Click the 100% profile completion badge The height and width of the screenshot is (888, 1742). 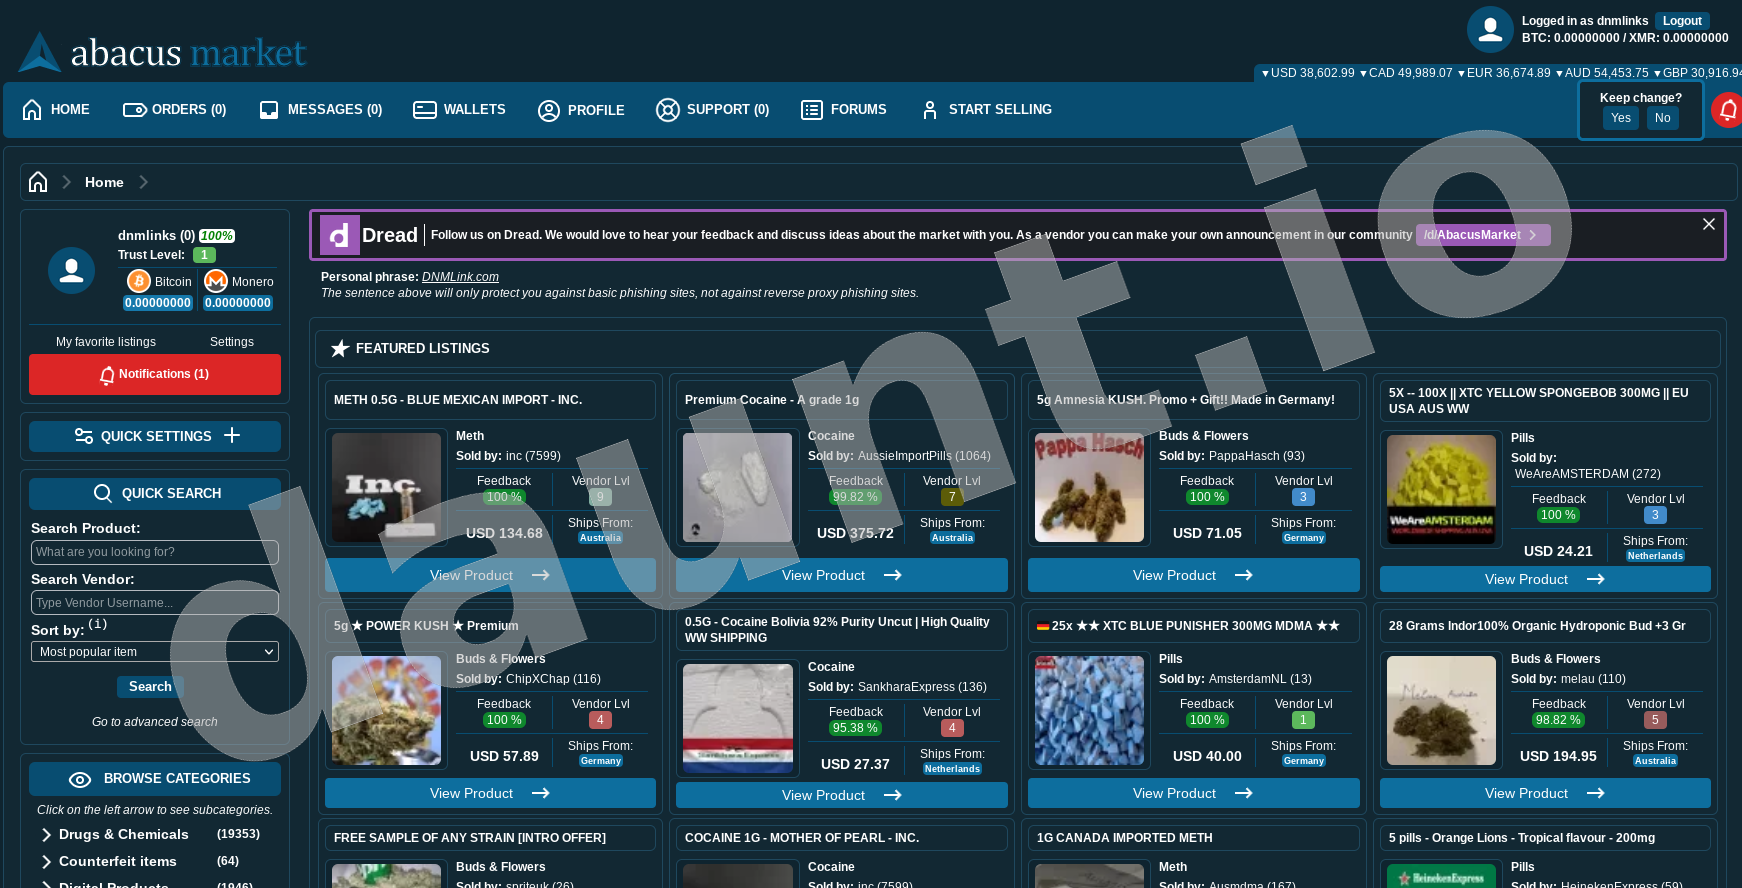pos(217,236)
